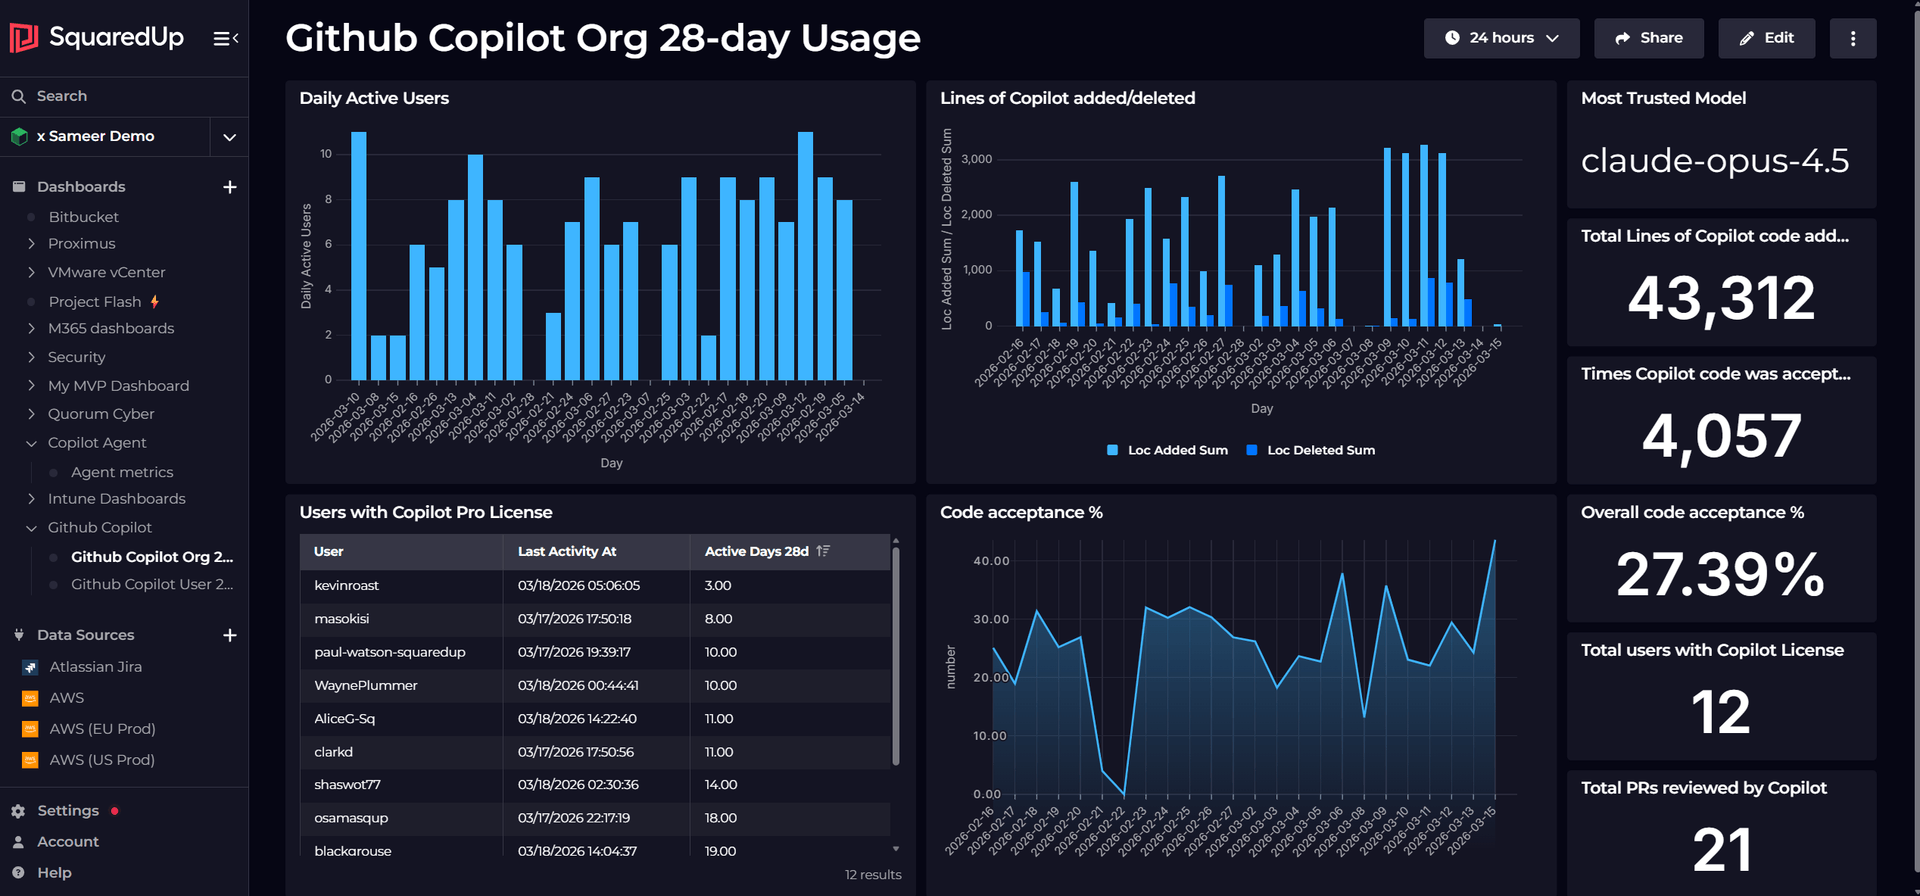Open the more options kebab menu
Viewport: 1920px width, 896px height.
[1853, 38]
